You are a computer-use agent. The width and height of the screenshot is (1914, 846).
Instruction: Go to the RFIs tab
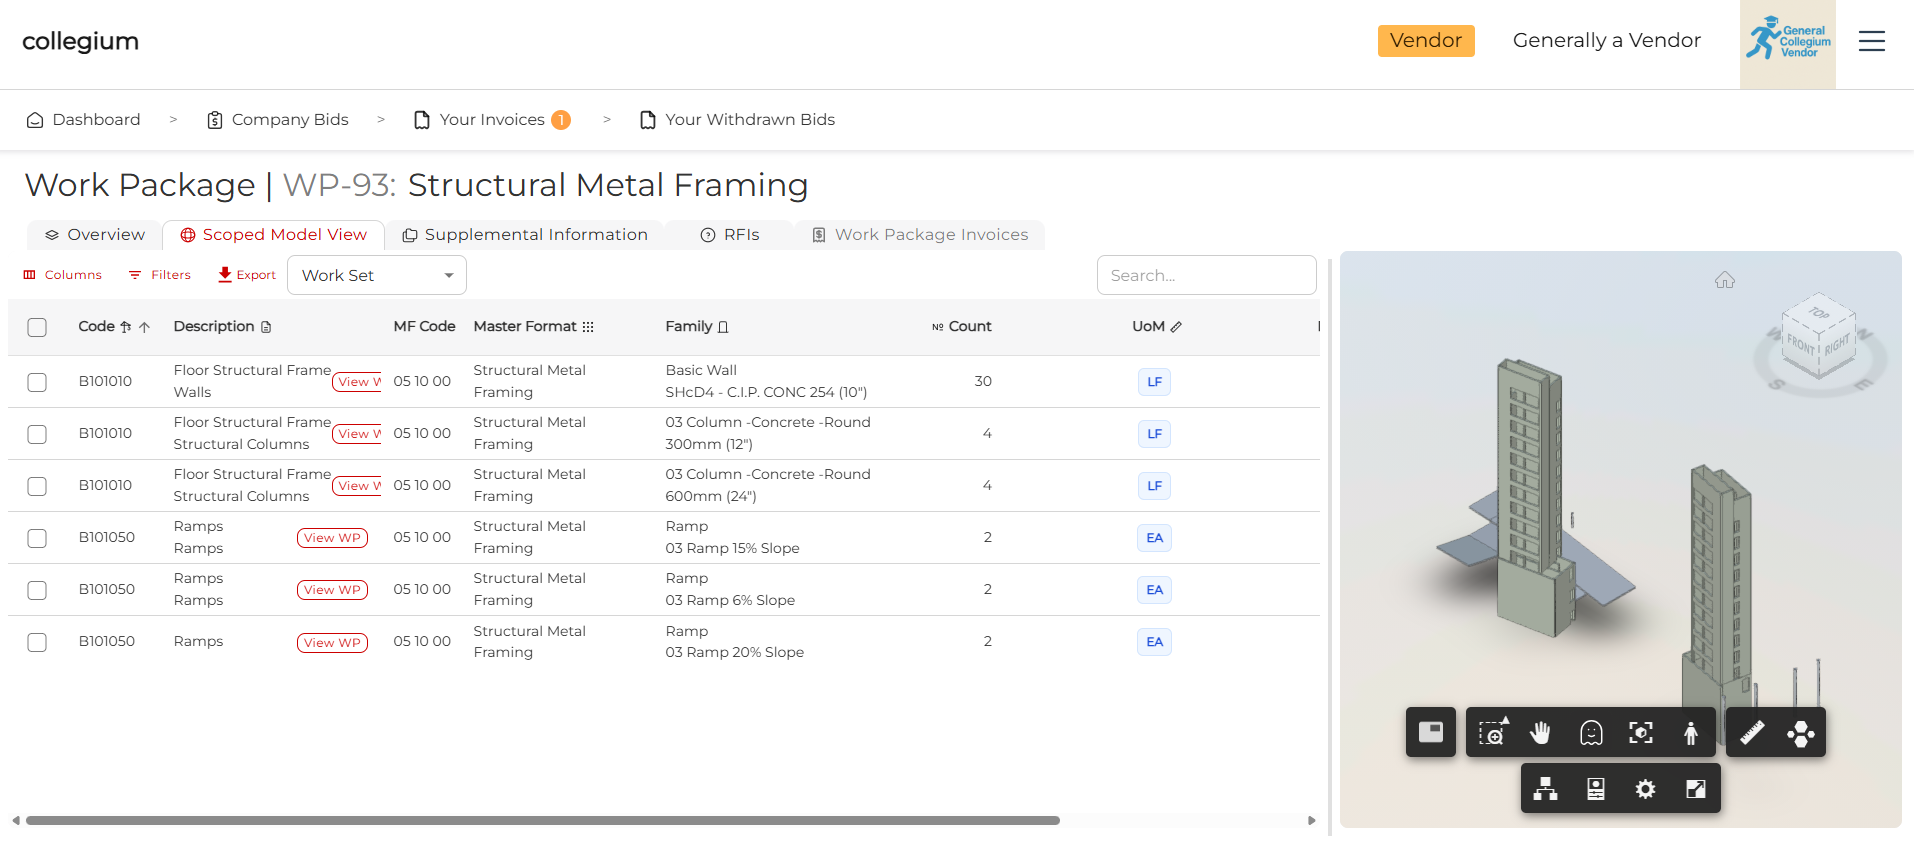(x=730, y=235)
